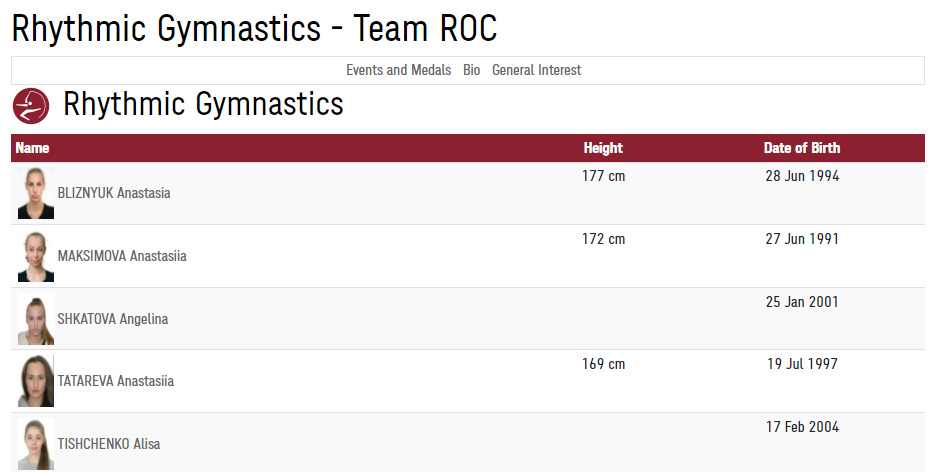The image size is (935, 472).
Task: Sort table by Height column header
Action: pos(603,148)
